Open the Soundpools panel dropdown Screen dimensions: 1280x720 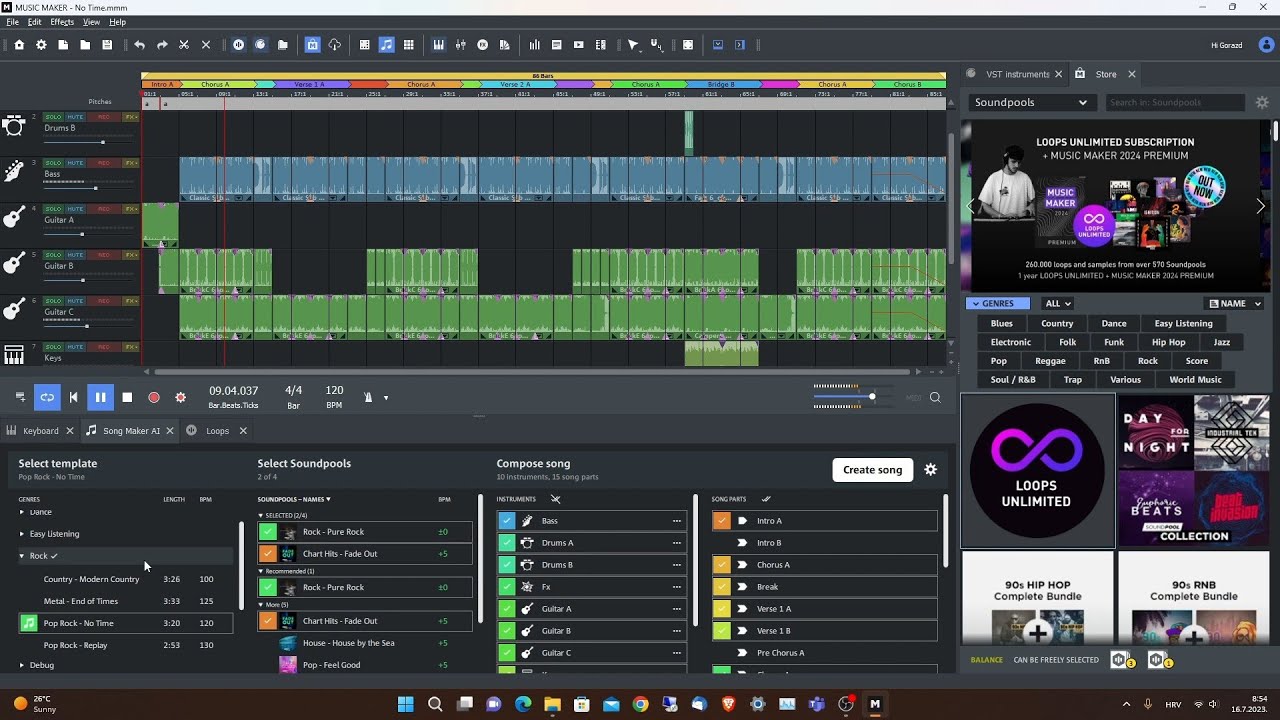(1030, 102)
